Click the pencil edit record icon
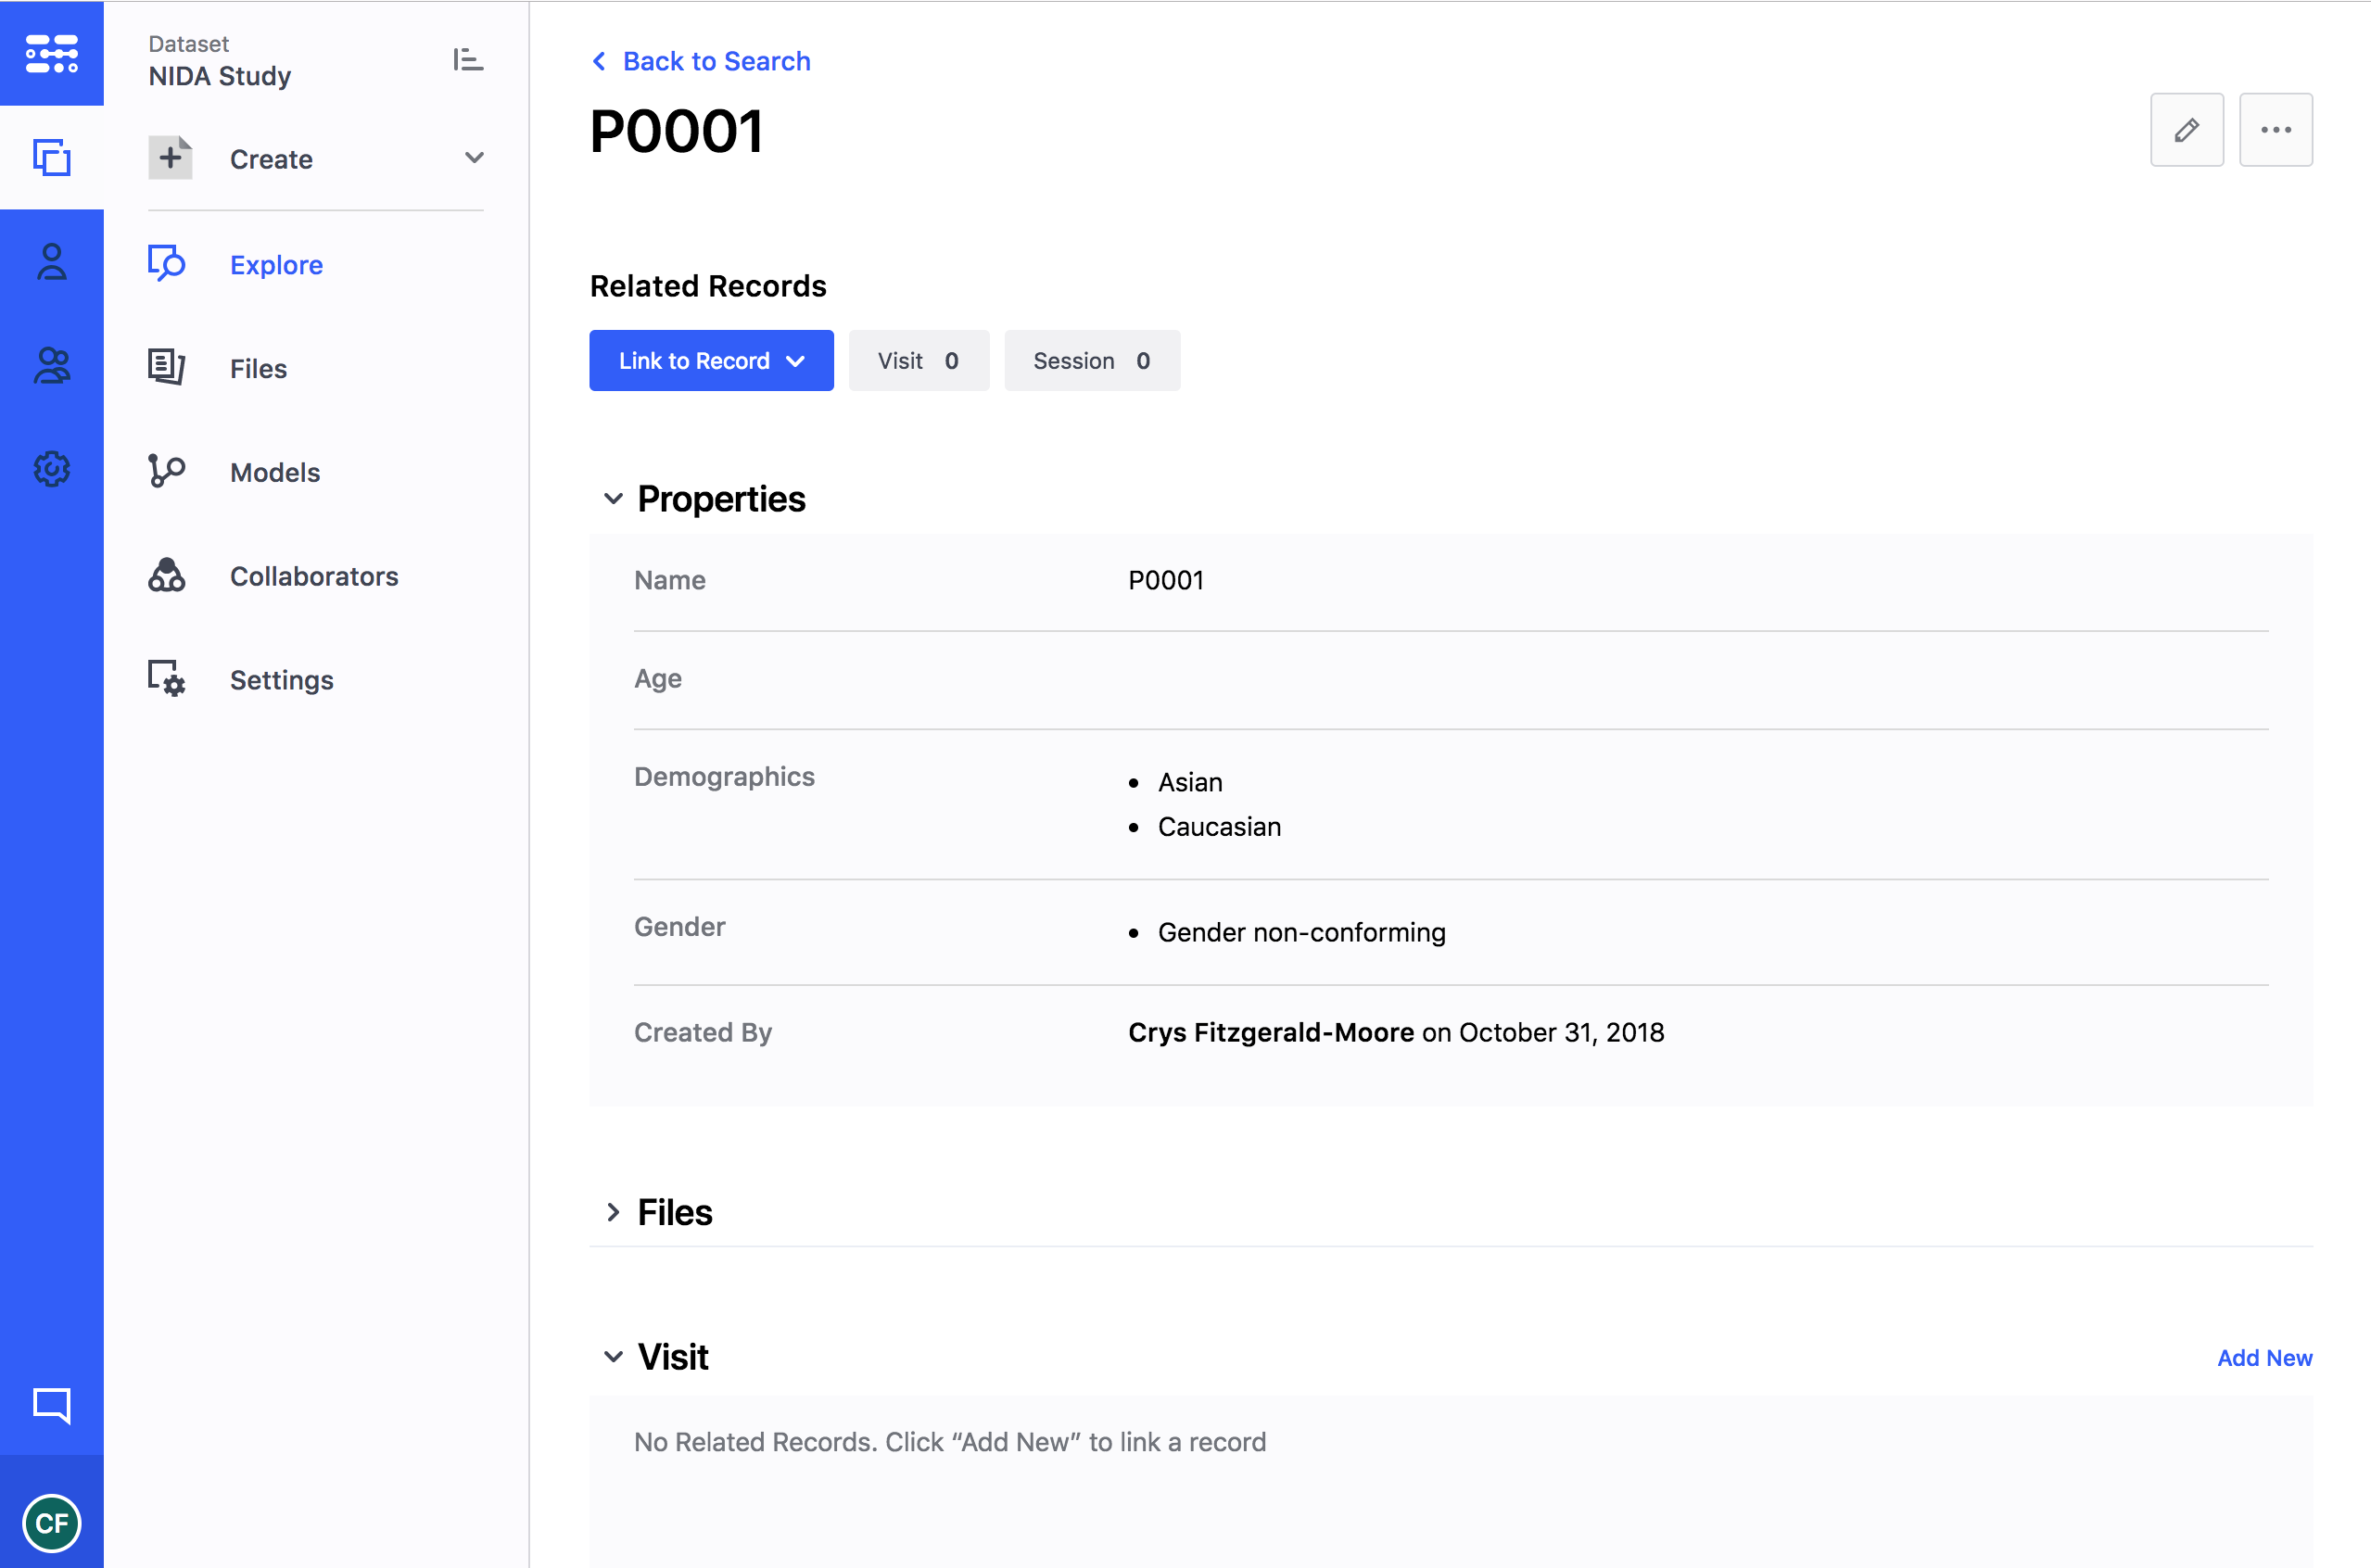 (x=2186, y=130)
